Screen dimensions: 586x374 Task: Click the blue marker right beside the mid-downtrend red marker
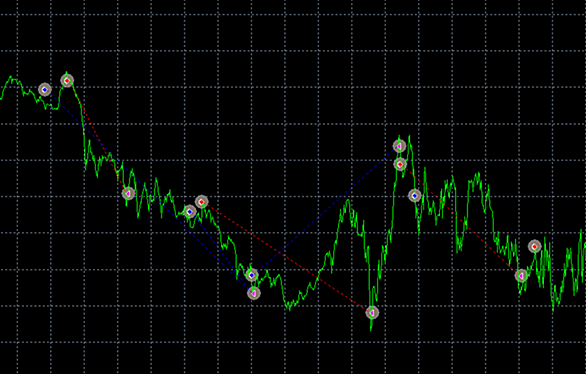pos(189,211)
